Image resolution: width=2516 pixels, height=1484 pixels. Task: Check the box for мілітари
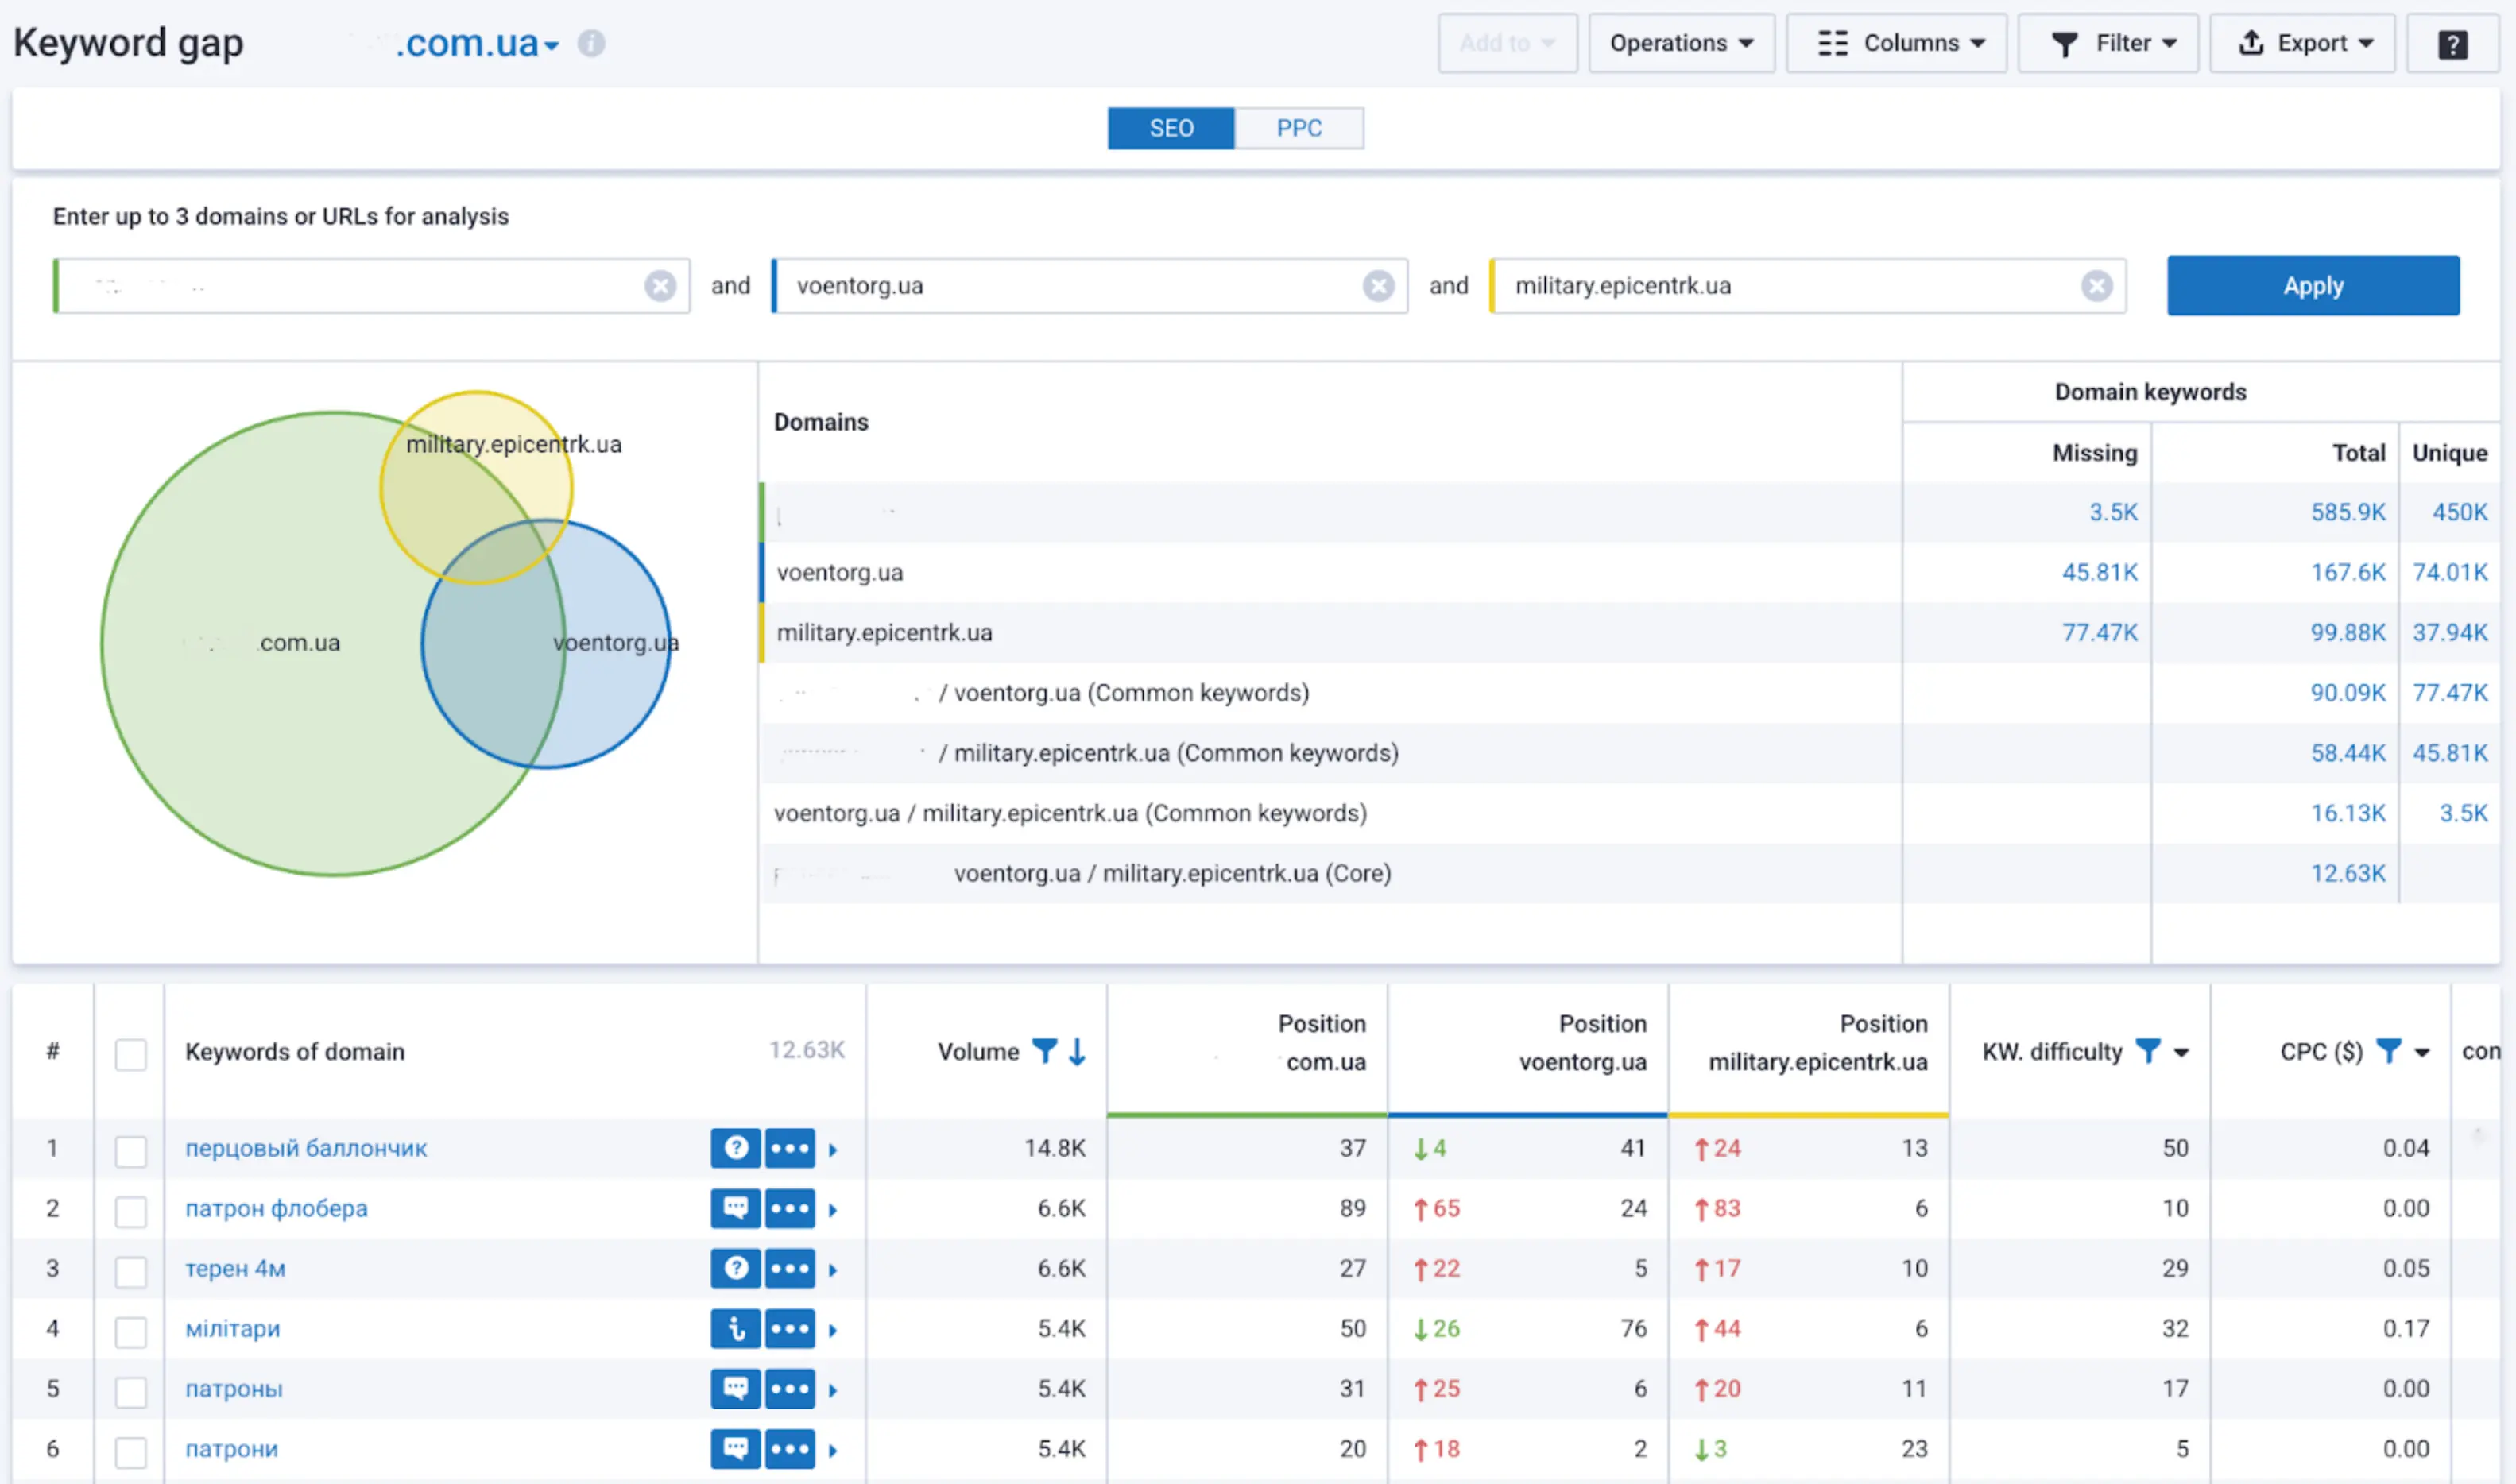click(131, 1331)
